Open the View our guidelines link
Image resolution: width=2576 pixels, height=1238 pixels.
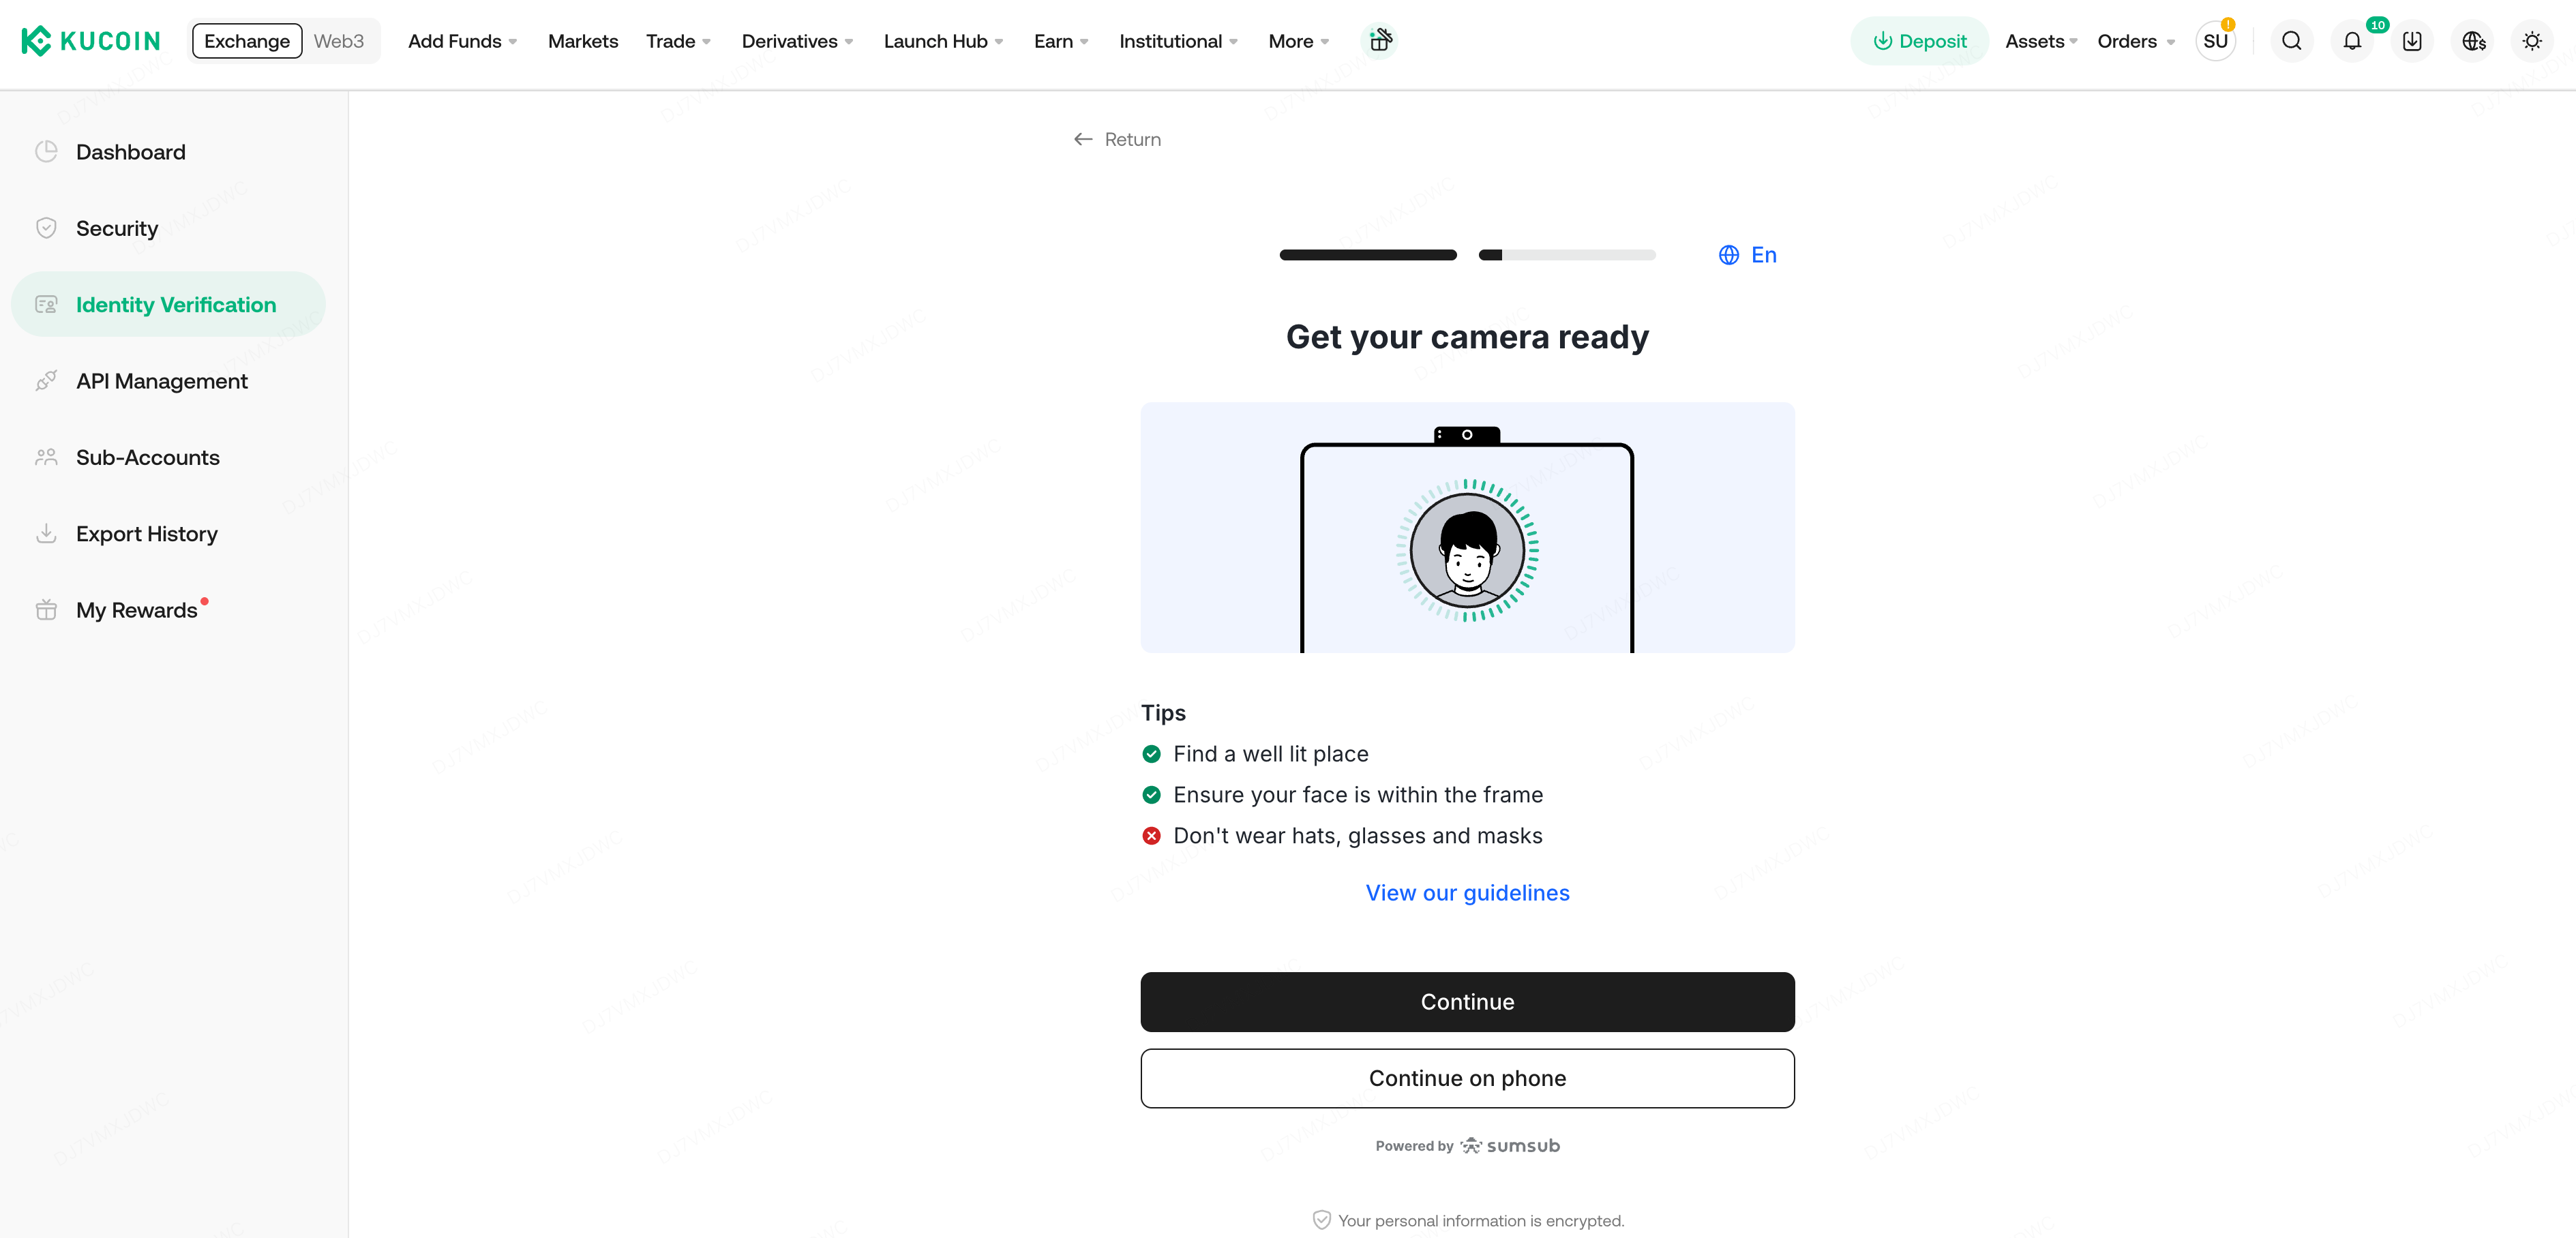coord(1467,893)
